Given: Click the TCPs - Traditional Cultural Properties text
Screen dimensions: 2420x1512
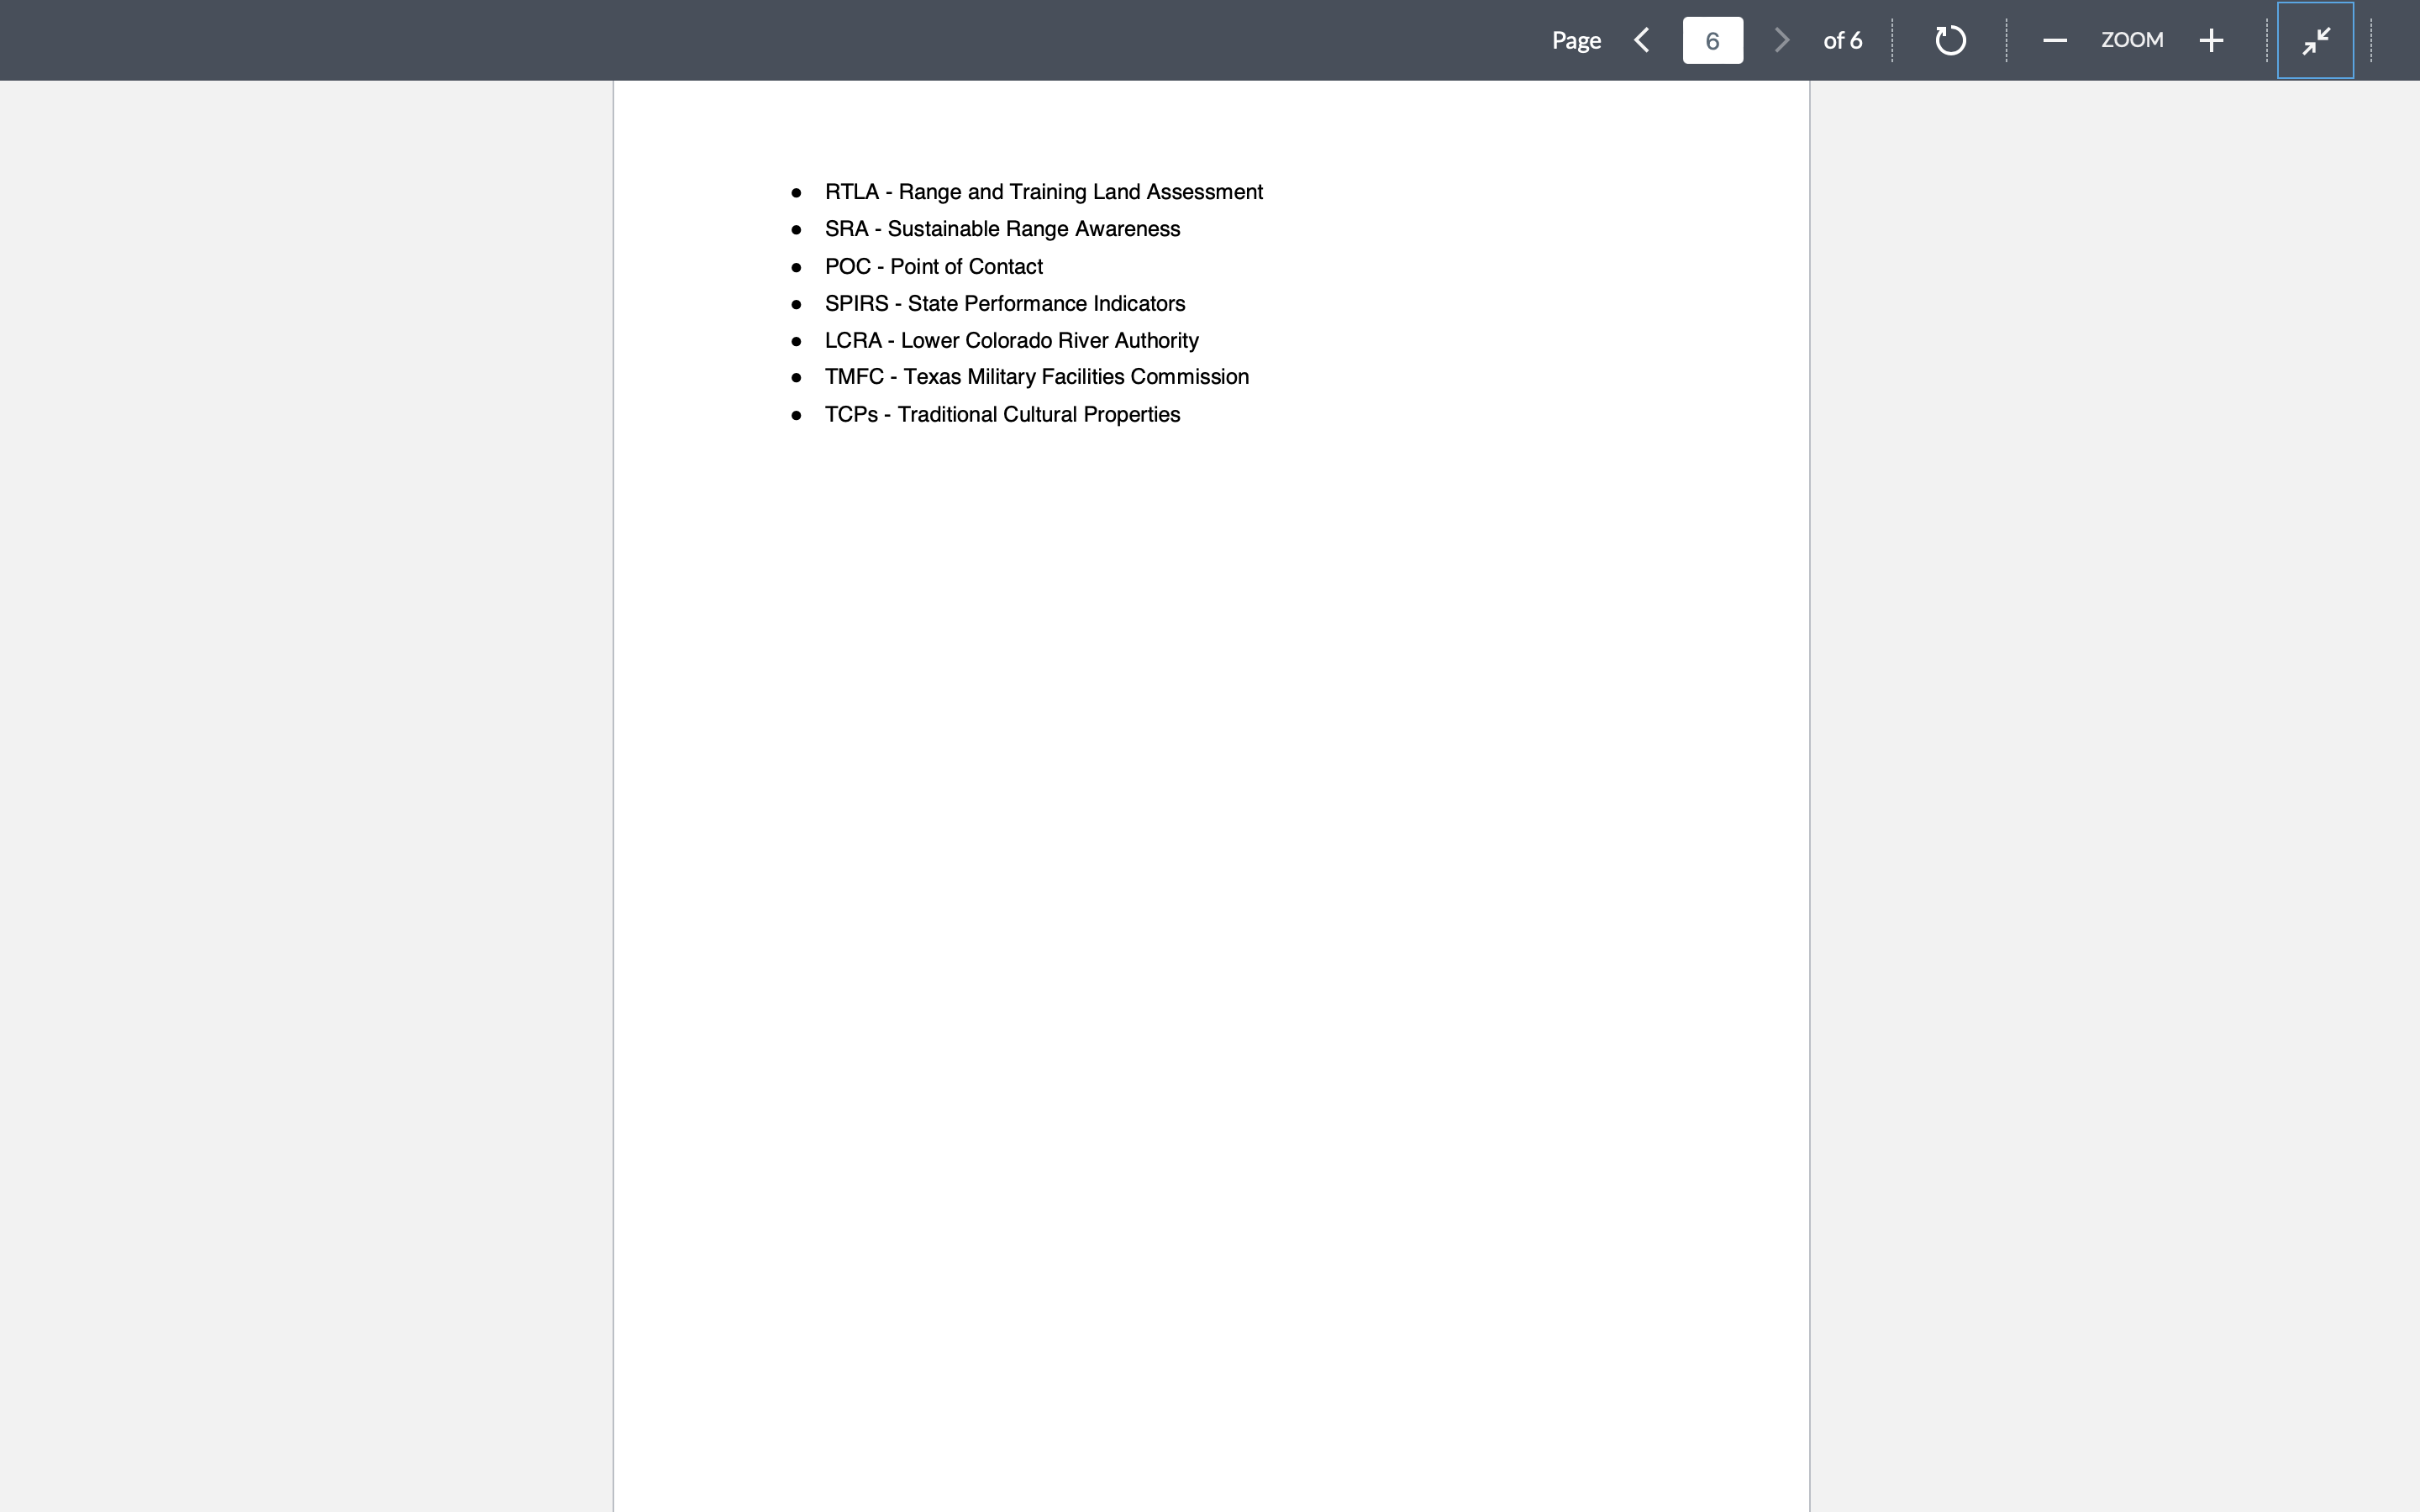Looking at the screenshot, I should tap(1002, 414).
